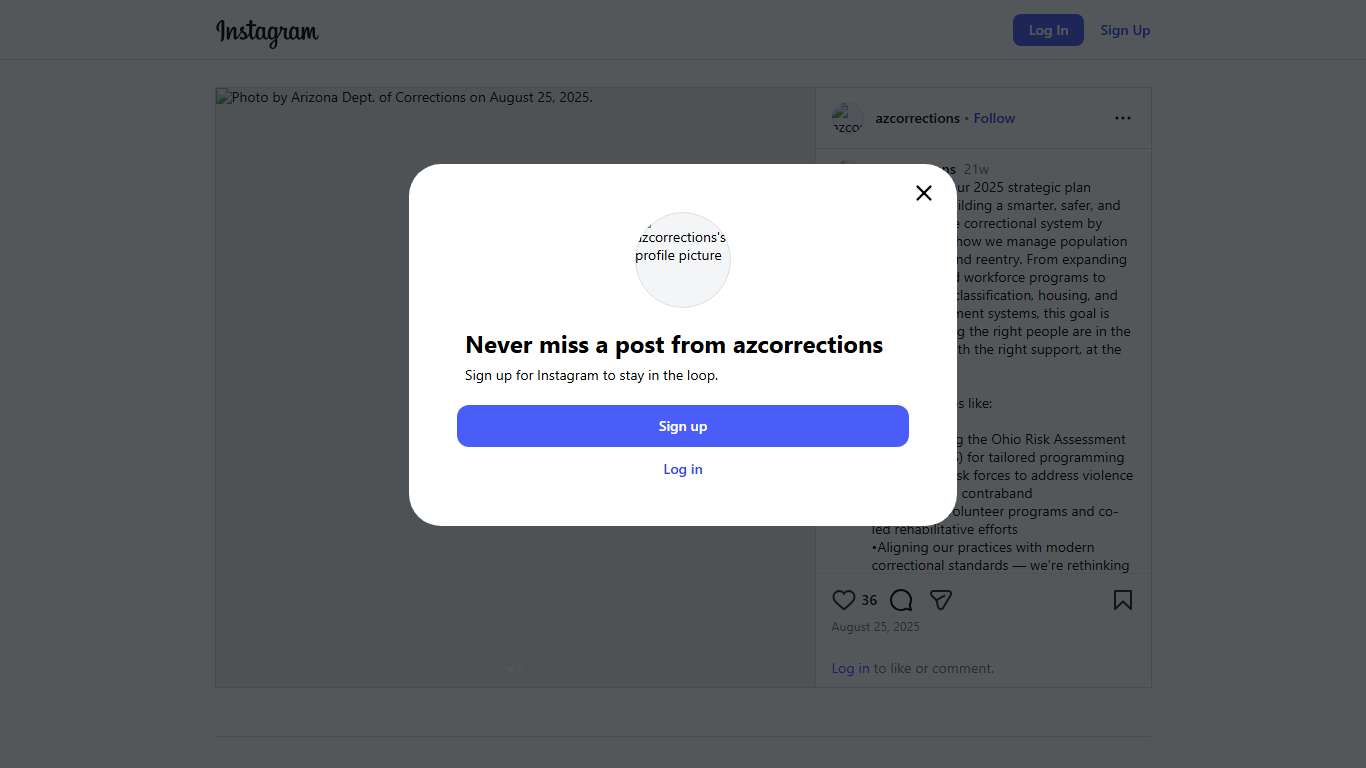
Task: Follow the azcorrections account
Action: [994, 118]
